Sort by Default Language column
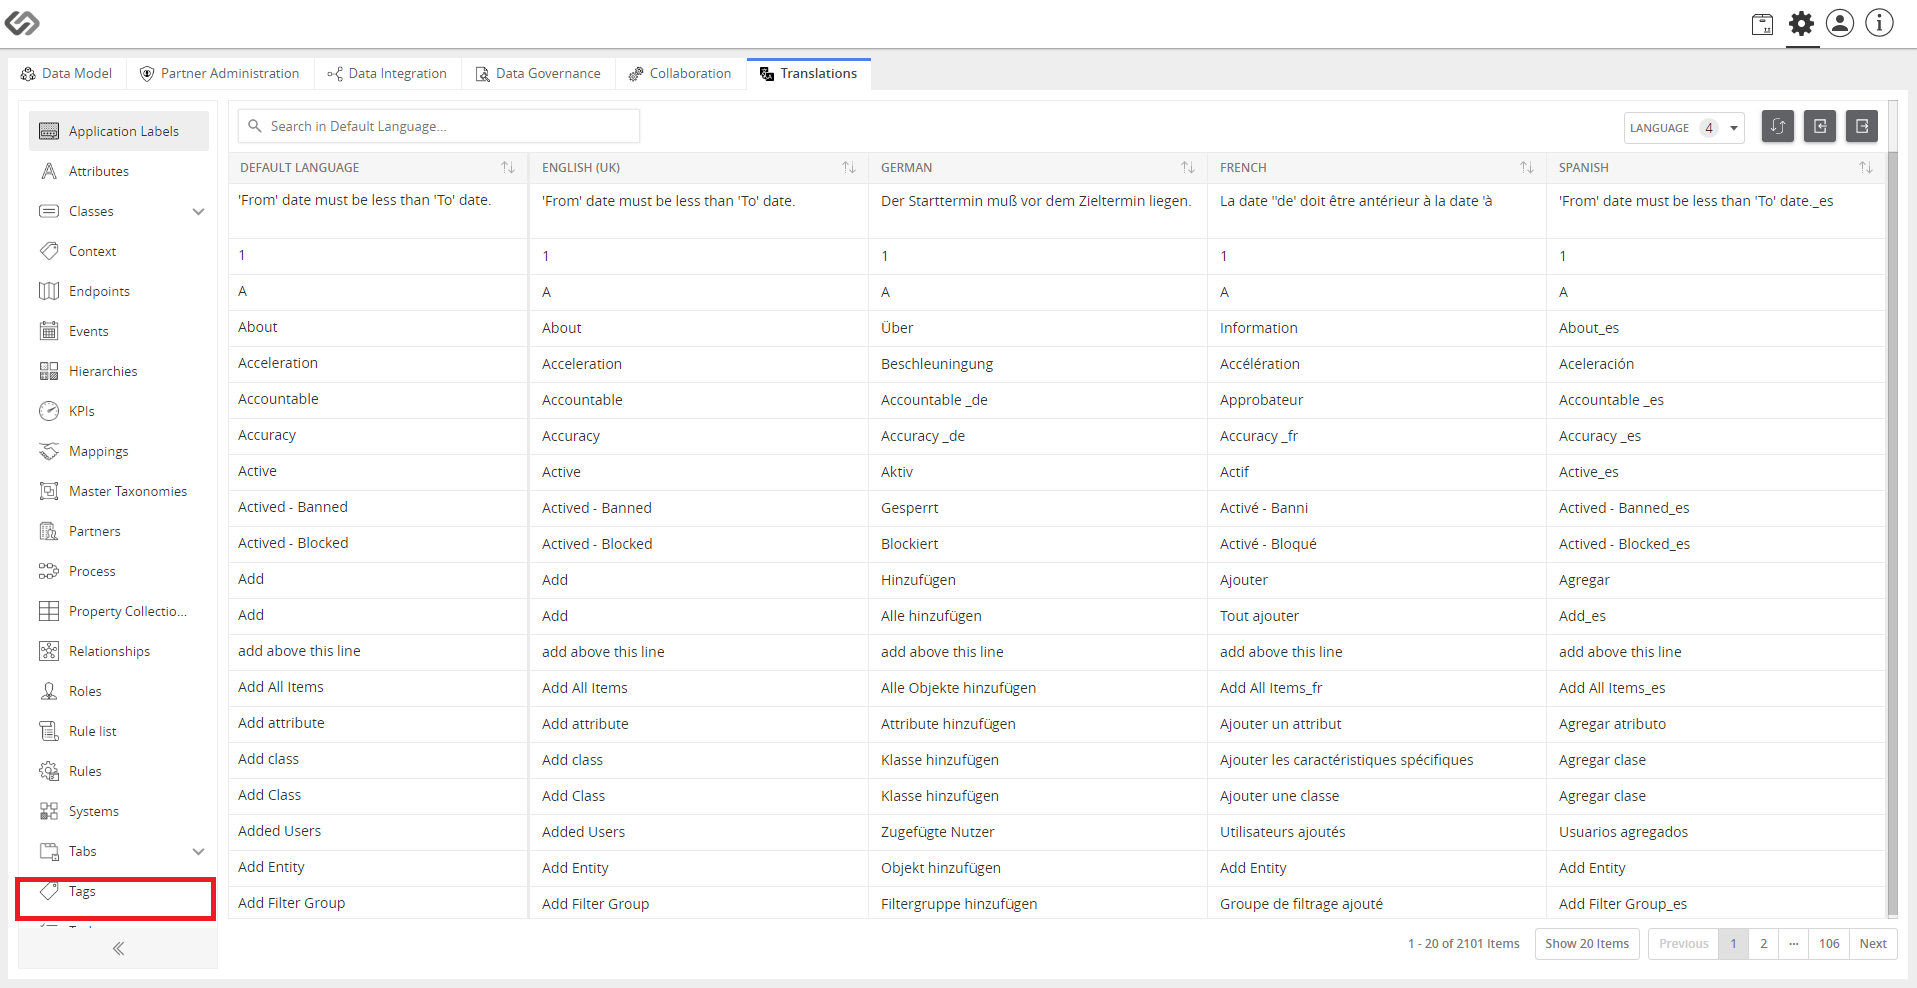Image resolution: width=1917 pixels, height=988 pixels. [508, 167]
